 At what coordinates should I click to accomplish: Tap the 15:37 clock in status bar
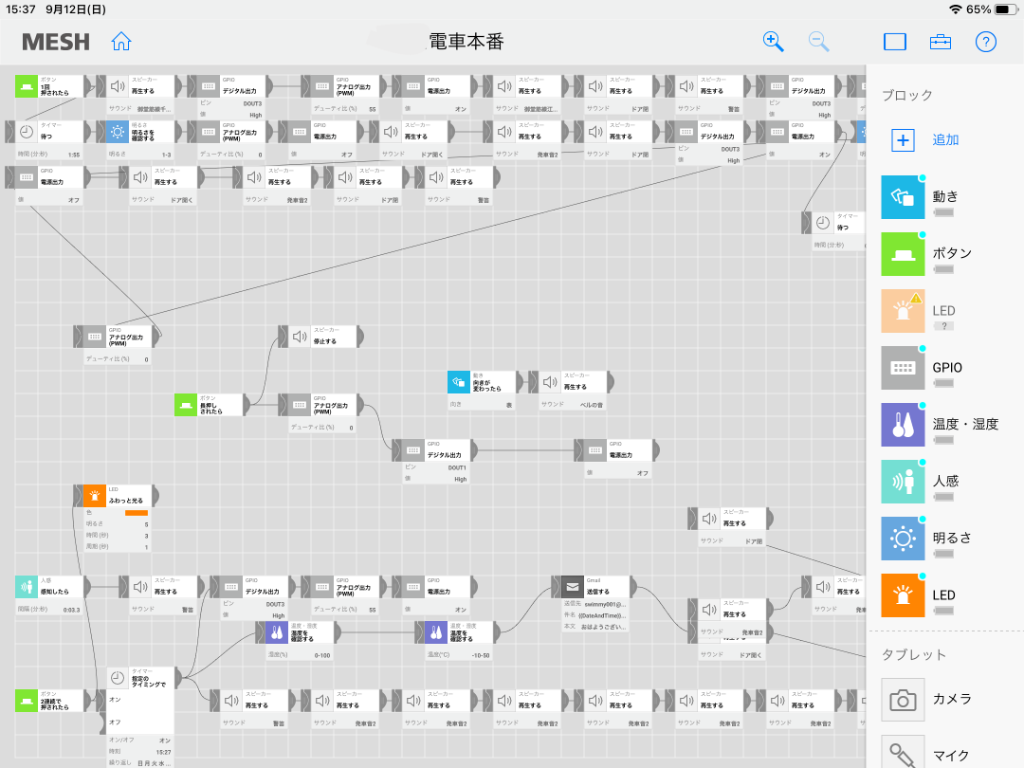coord(21,9)
